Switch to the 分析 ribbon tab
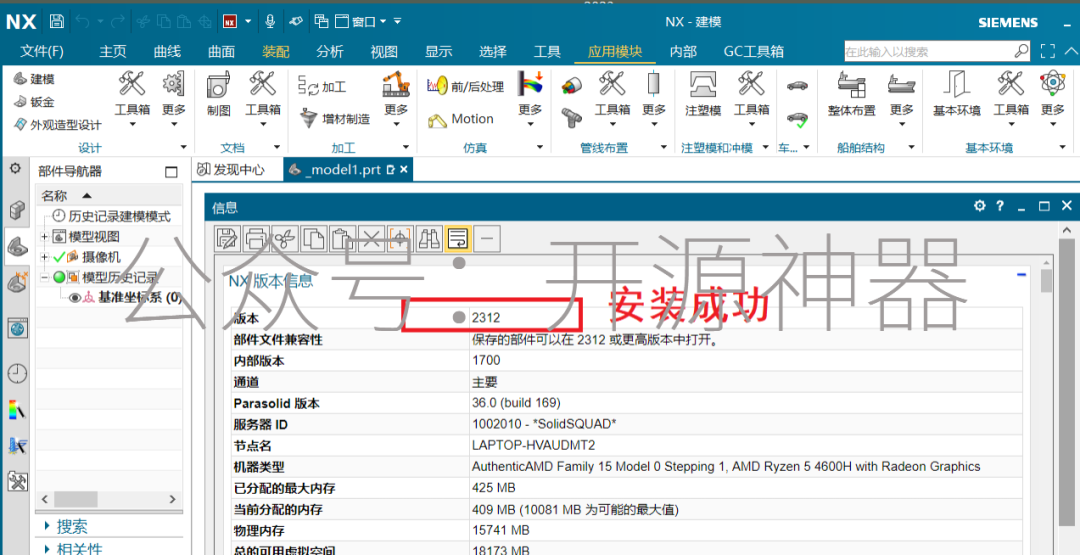The height and width of the screenshot is (555, 1080). point(330,52)
